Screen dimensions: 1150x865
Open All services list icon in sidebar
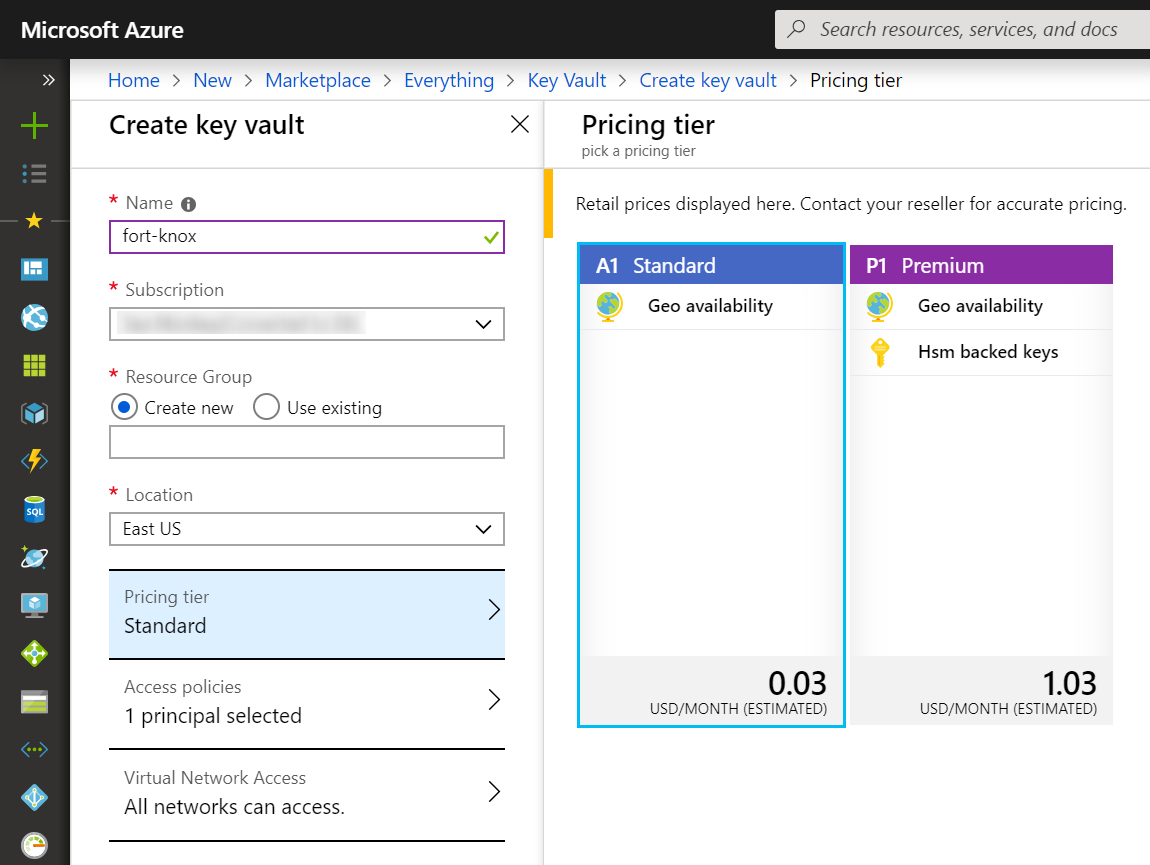(35, 174)
